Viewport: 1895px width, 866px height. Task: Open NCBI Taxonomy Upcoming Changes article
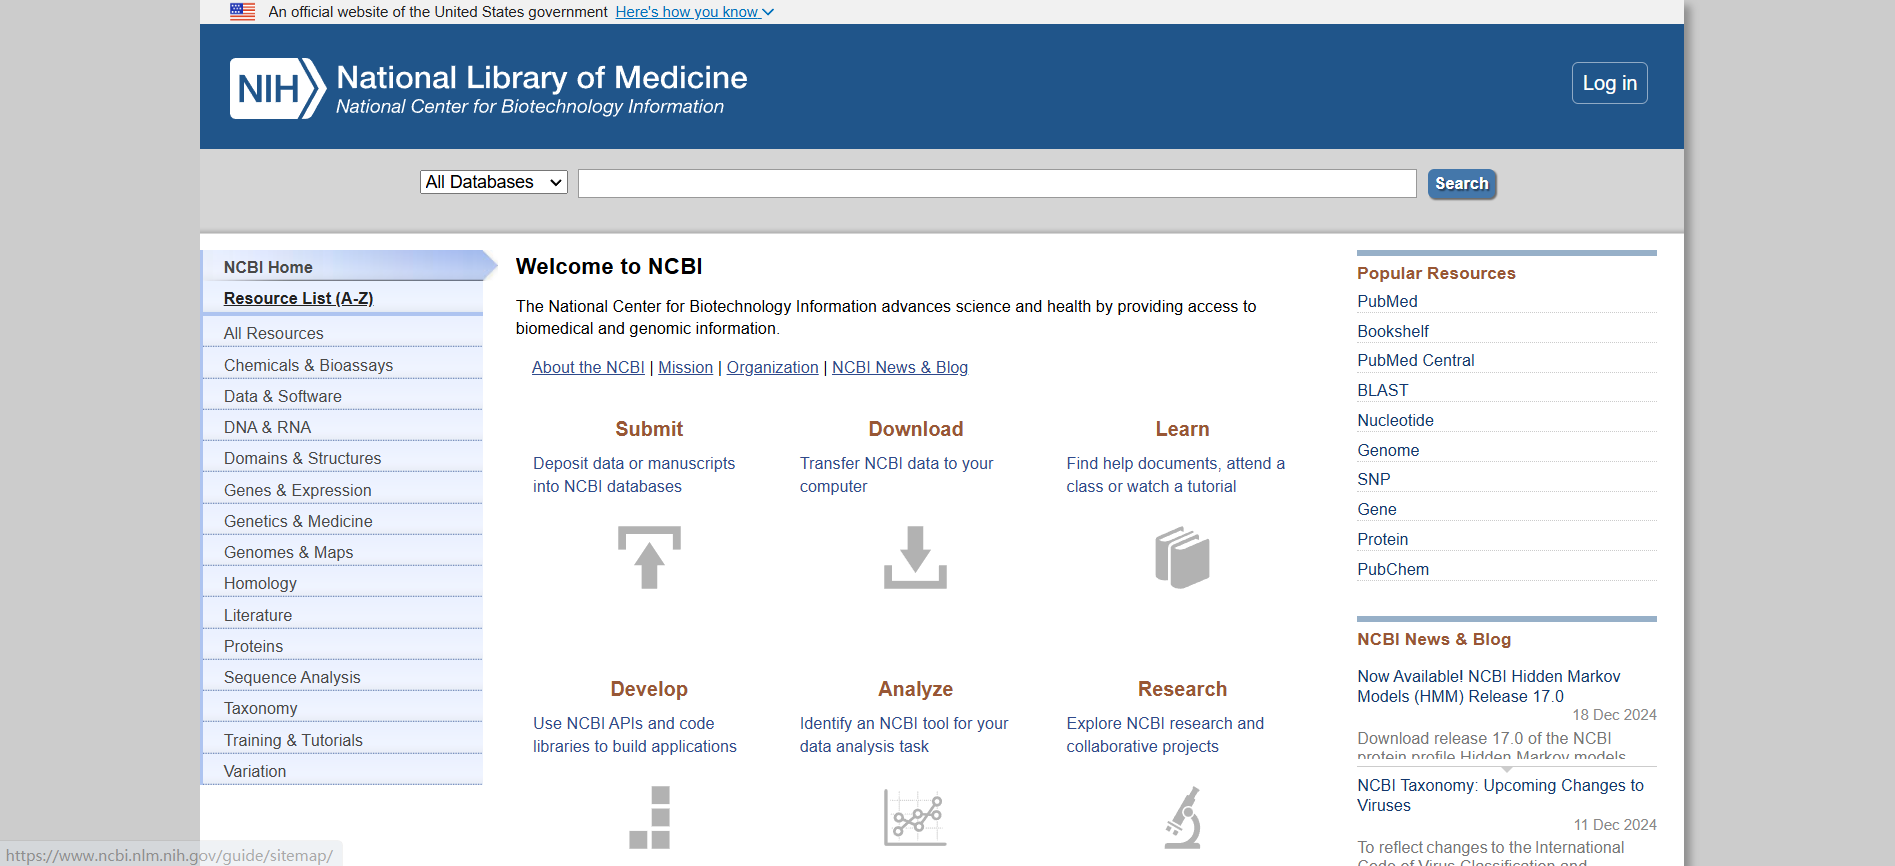click(1500, 795)
